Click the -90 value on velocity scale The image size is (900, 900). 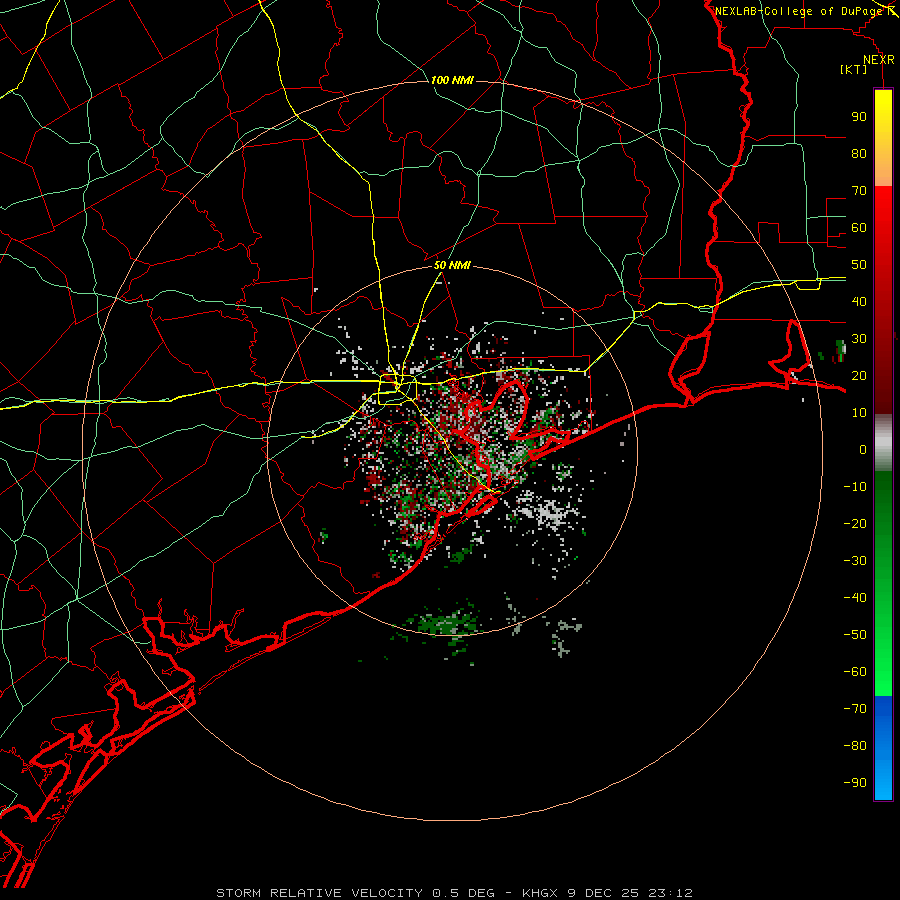click(x=855, y=783)
